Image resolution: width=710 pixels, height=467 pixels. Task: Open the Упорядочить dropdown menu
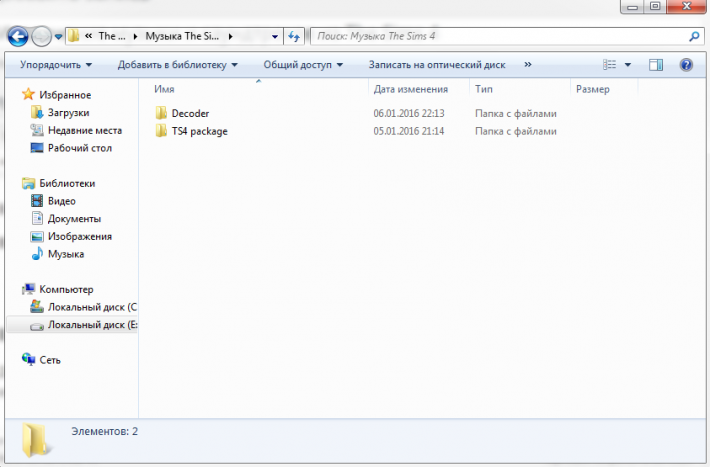tap(55, 65)
